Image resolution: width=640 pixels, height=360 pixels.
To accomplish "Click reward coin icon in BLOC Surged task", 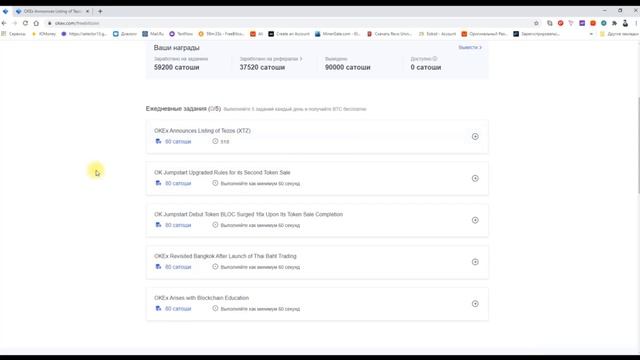I will point(158,225).
